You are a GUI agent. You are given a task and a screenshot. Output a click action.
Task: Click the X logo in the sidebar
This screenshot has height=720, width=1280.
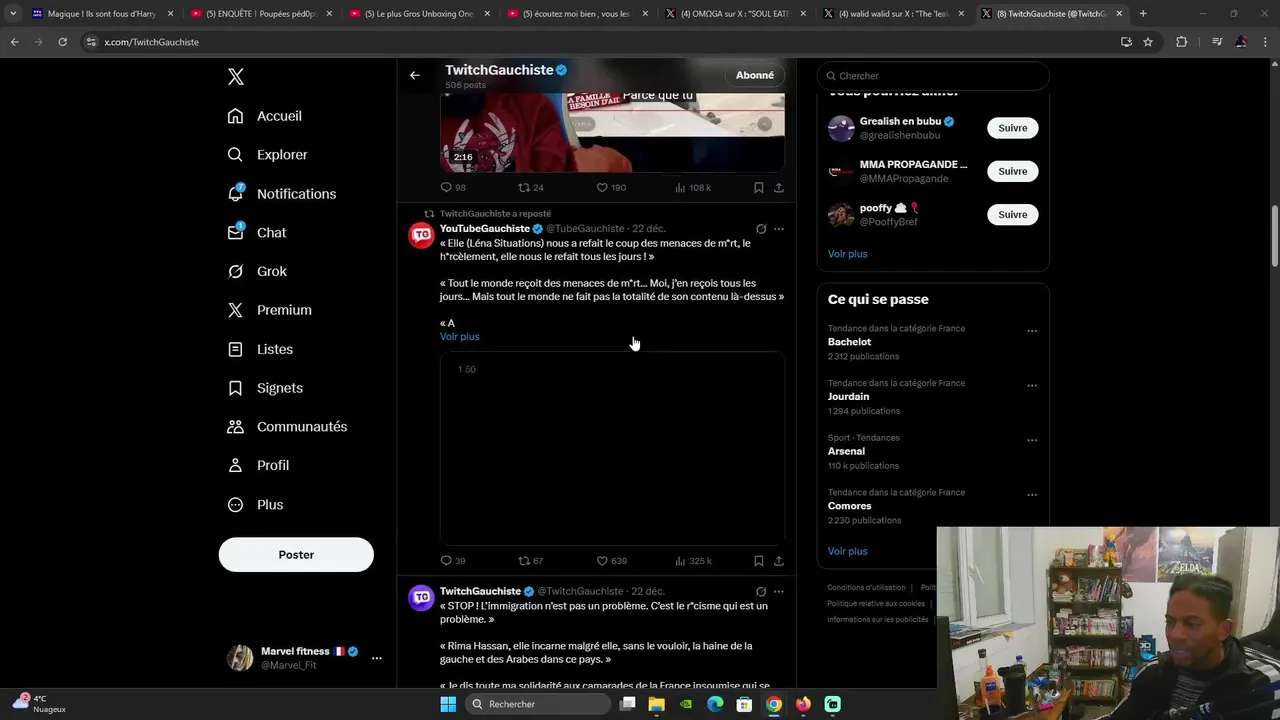236,77
